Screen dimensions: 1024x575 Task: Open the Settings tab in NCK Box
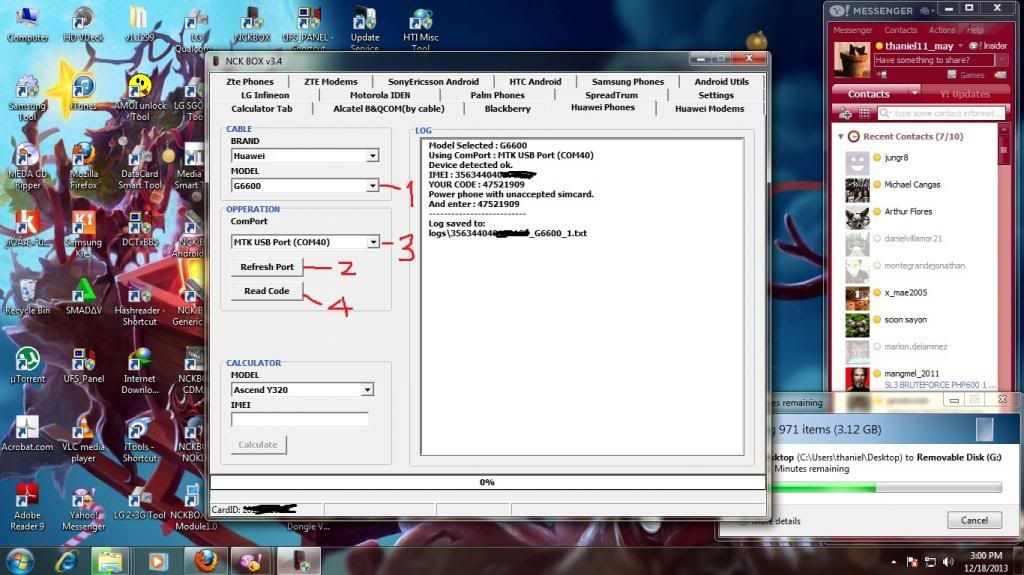[715, 95]
